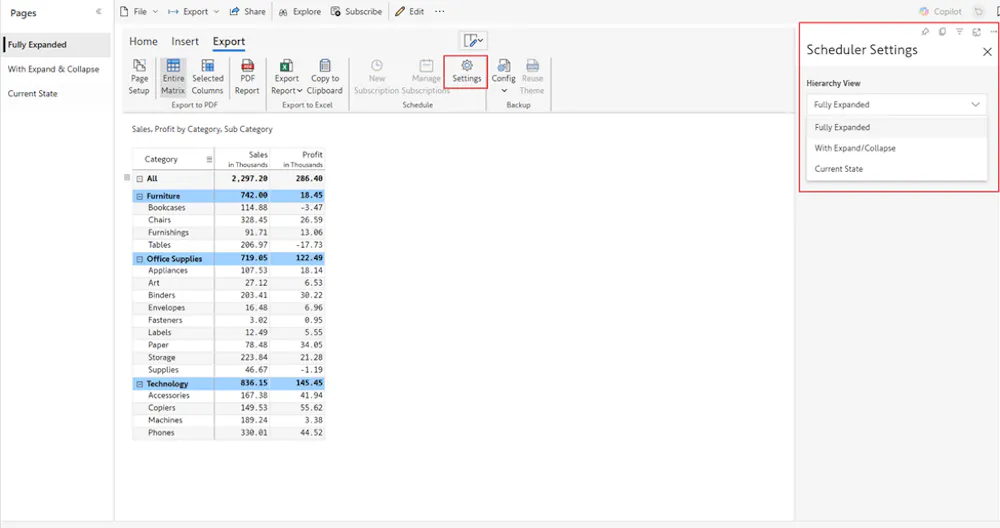1000x528 pixels.
Task: Click the row handle left of All
Action: (x=127, y=177)
